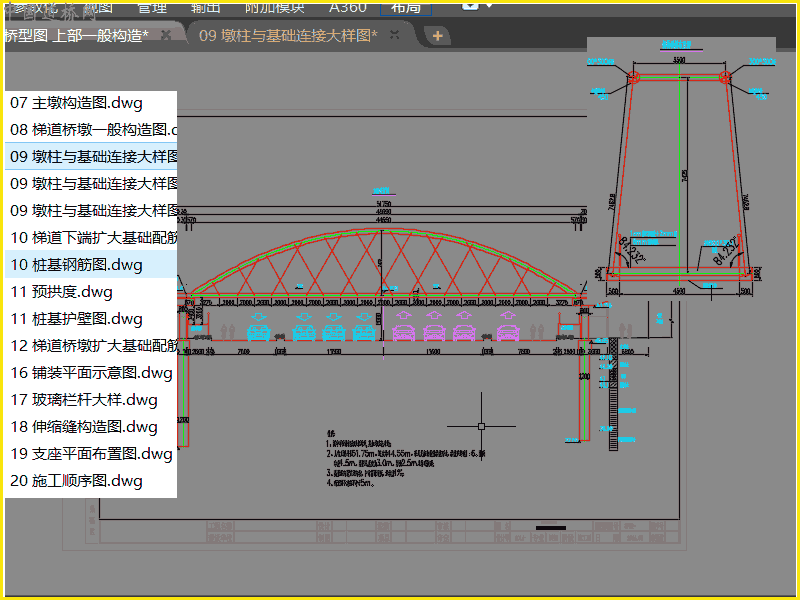Activate the 09 墩柱与基础连接大样图 file tab
800x600 pixels.
point(287,36)
